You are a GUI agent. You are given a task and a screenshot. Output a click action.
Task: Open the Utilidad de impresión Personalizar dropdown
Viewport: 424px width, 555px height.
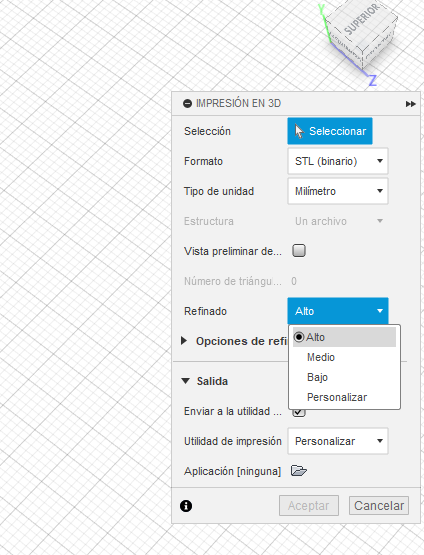(338, 441)
